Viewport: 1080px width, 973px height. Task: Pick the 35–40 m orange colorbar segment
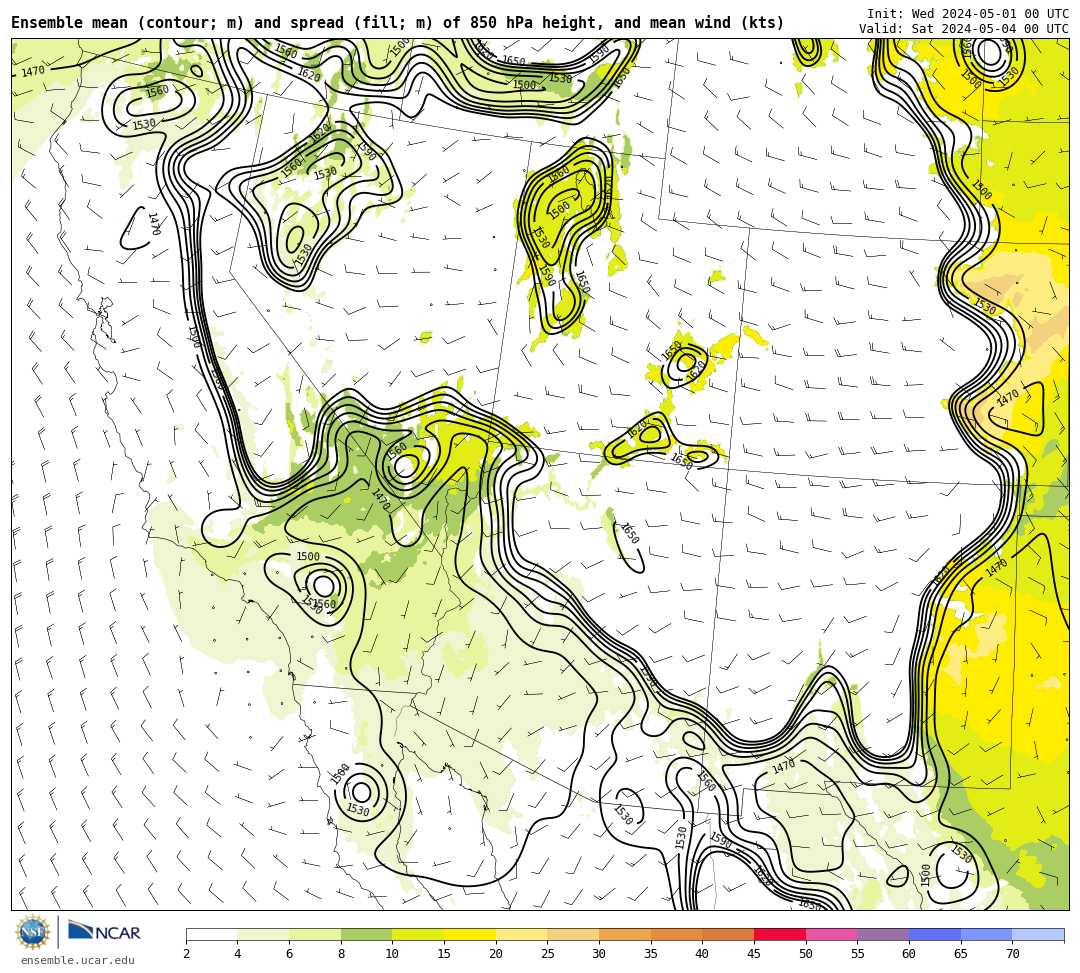click(x=676, y=934)
